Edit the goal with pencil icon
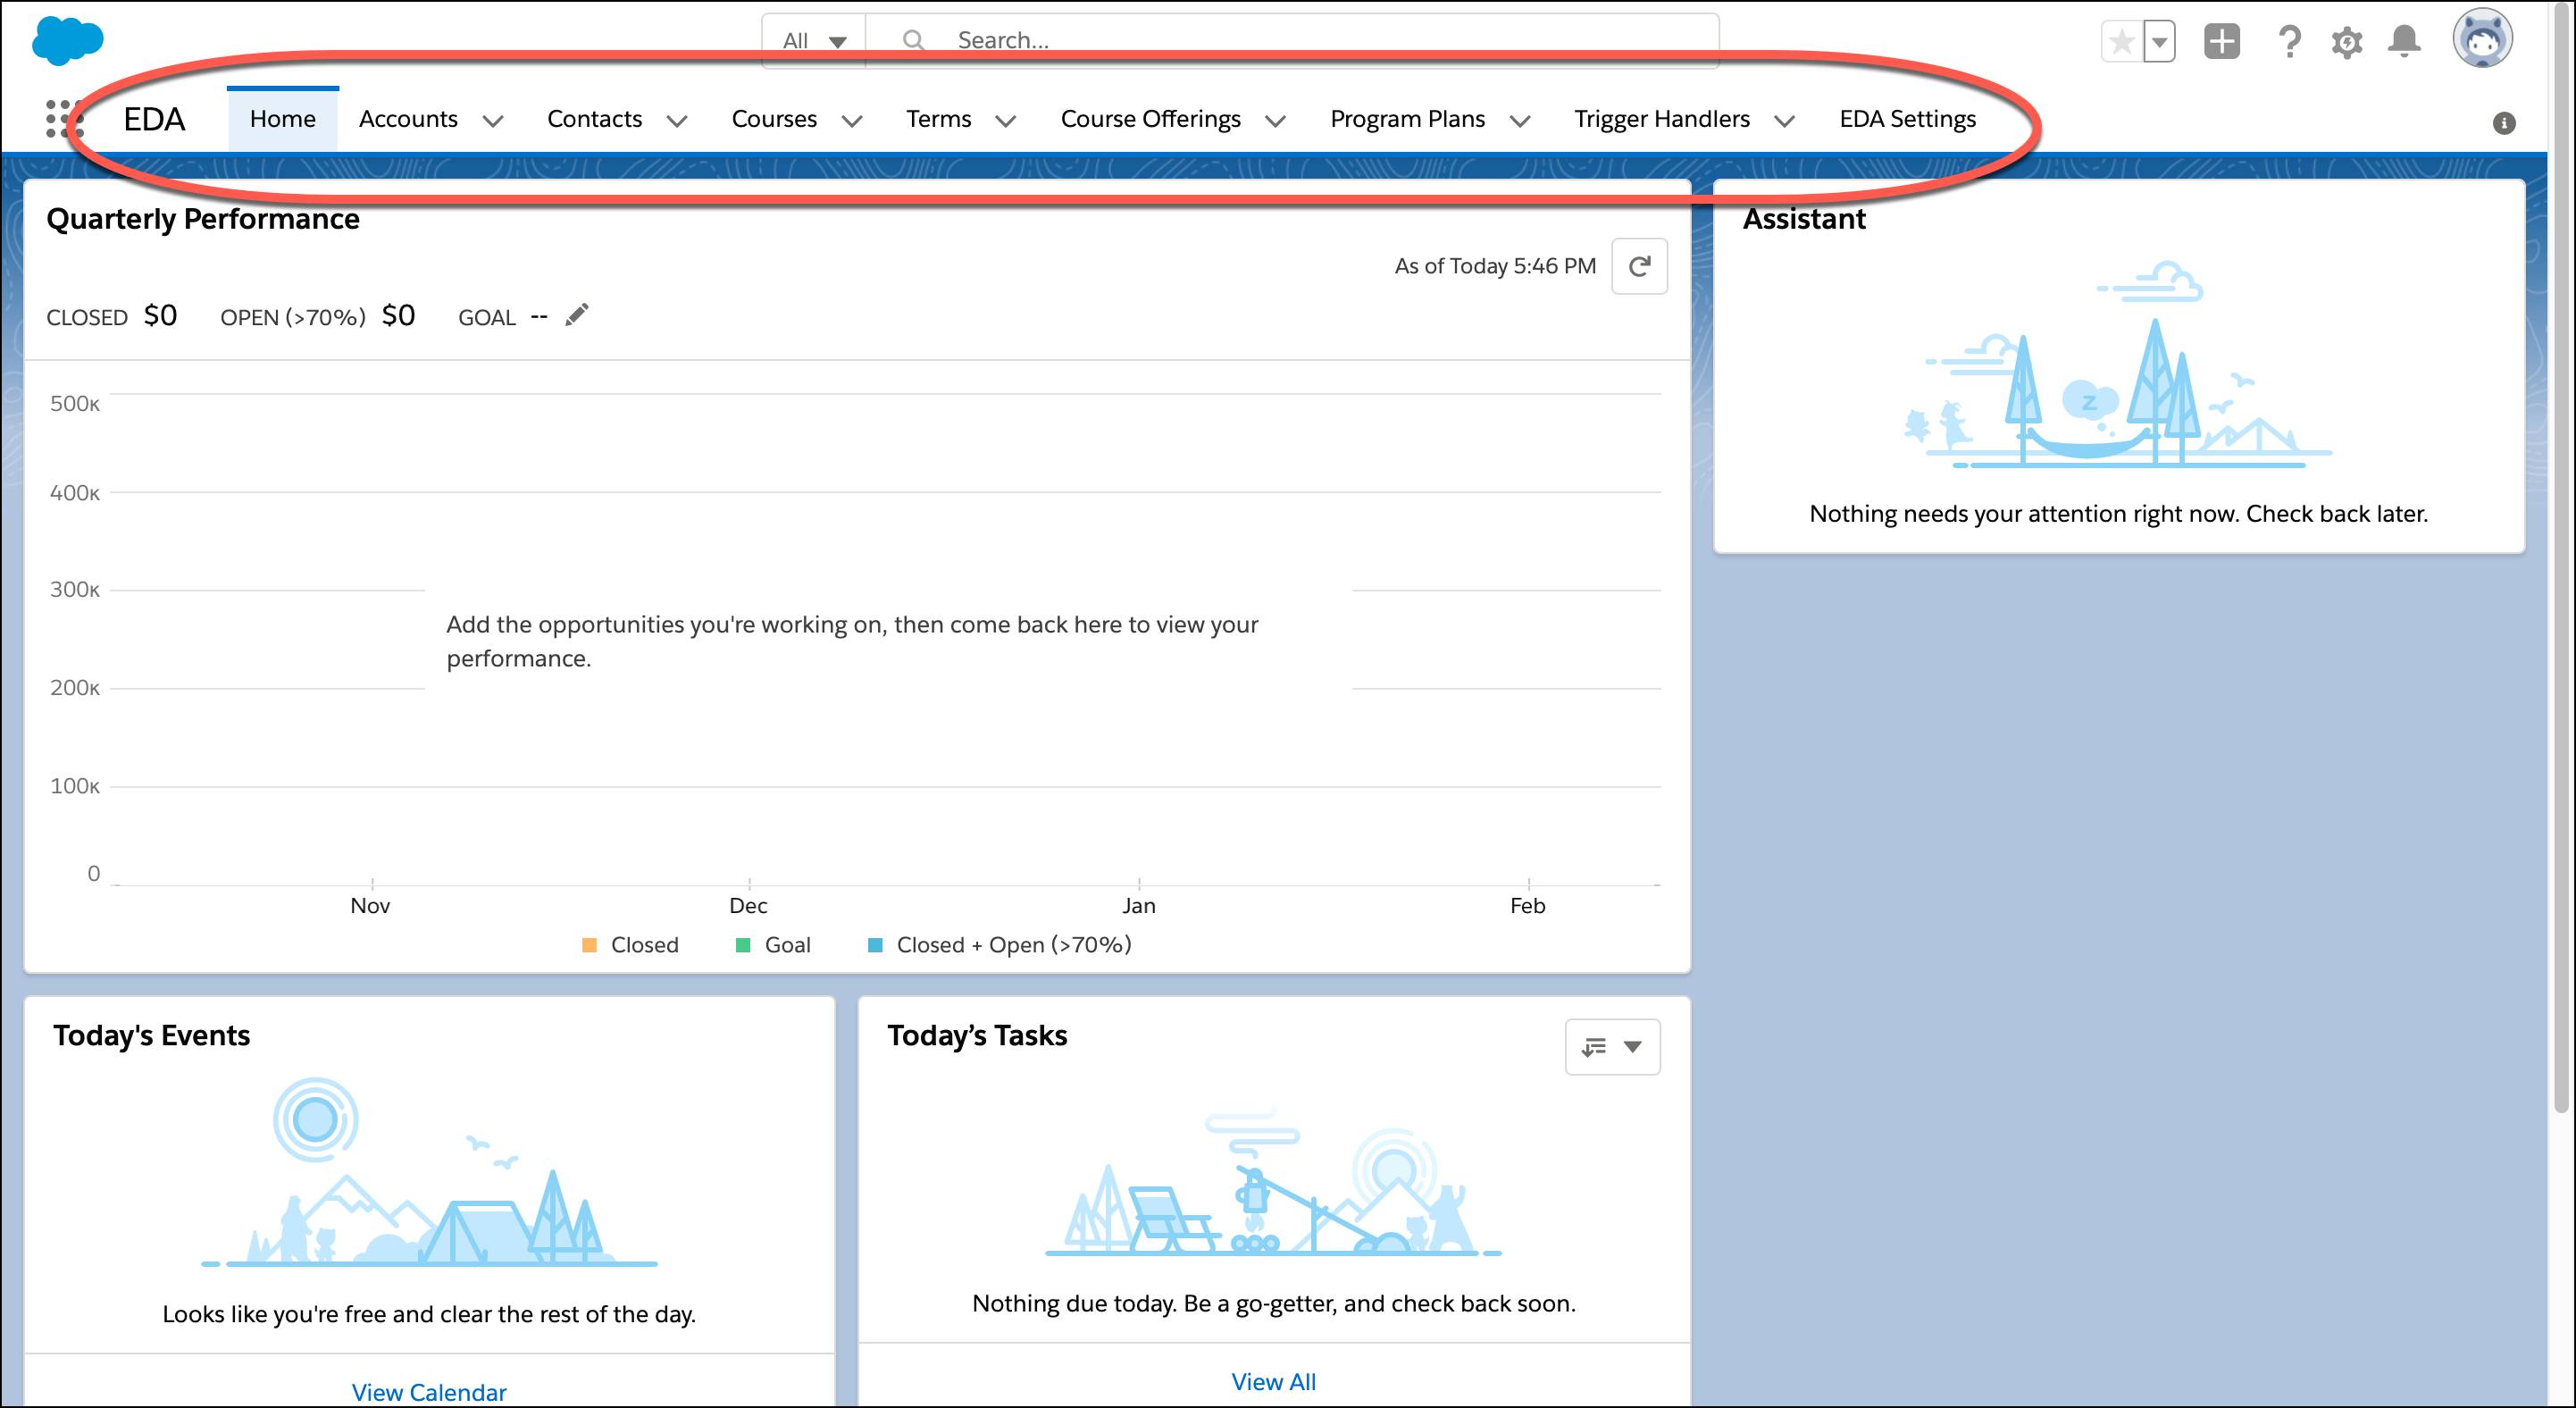2576x1408 pixels. [577, 316]
